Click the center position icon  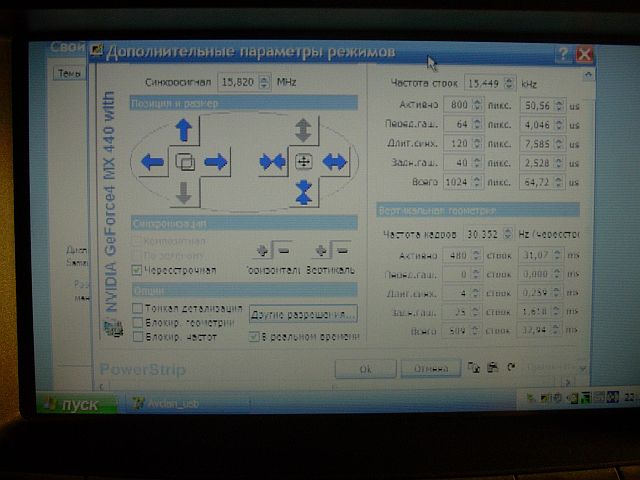click(x=184, y=161)
